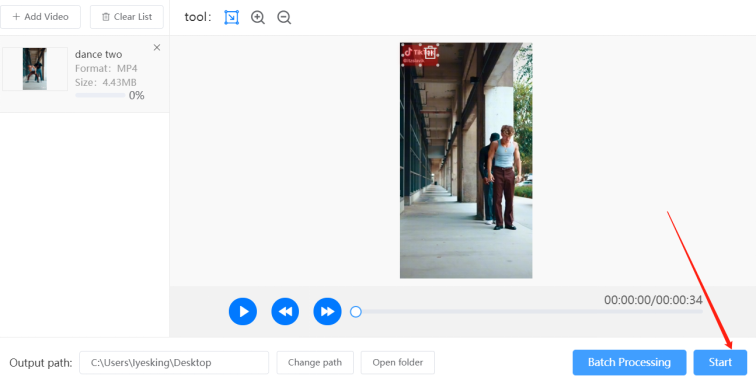Play the video preview

point(243,312)
